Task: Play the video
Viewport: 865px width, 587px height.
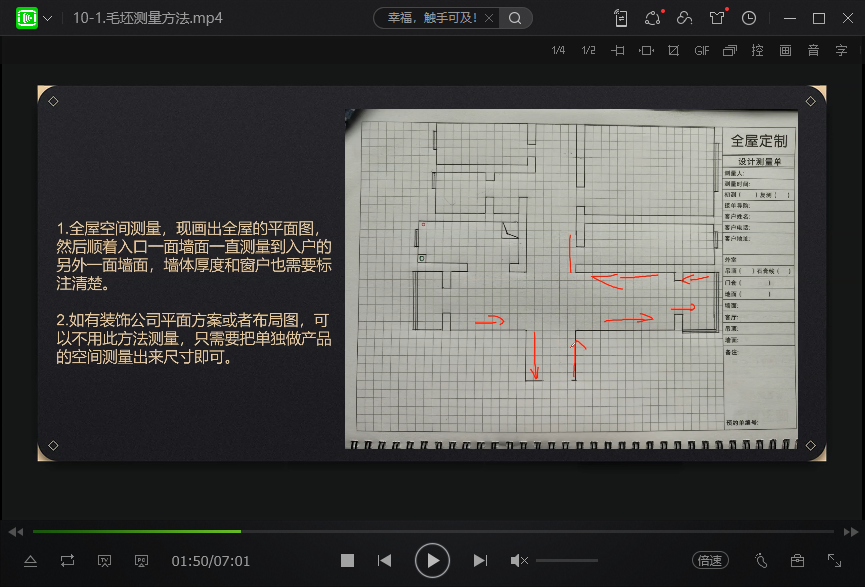Action: (432, 561)
